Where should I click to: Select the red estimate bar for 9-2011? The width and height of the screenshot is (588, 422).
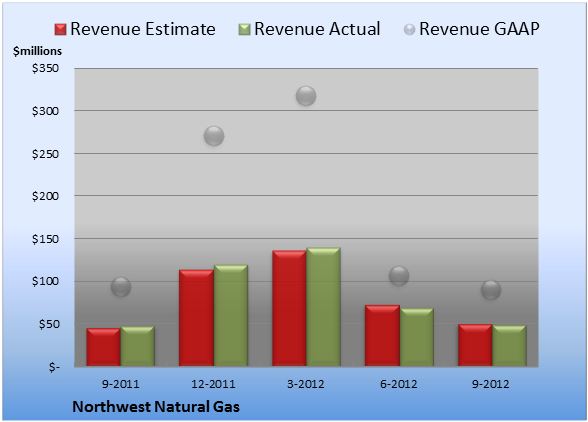(104, 347)
